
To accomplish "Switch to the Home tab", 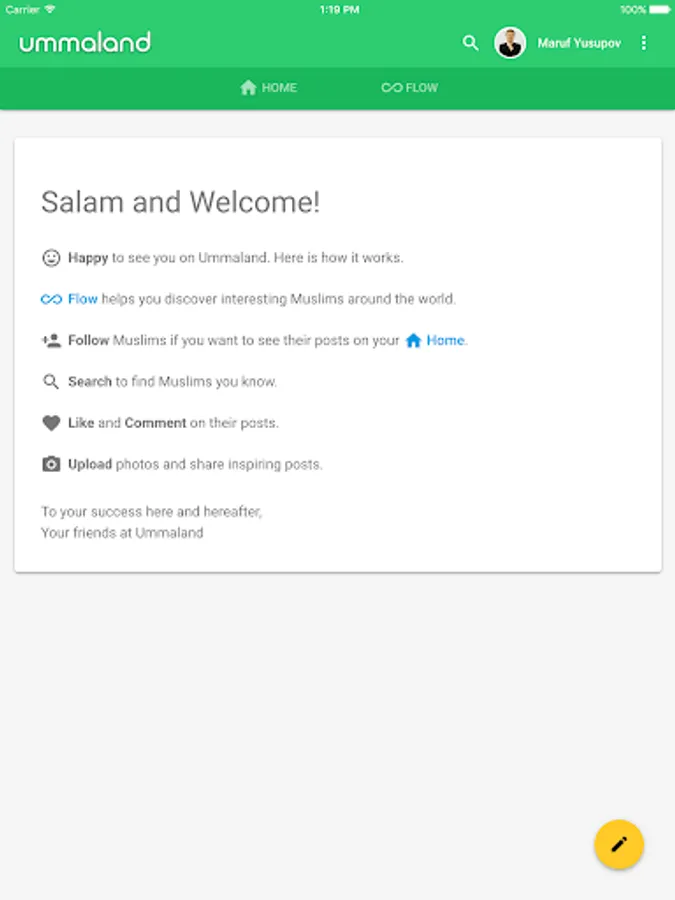I will pyautogui.click(x=269, y=88).
